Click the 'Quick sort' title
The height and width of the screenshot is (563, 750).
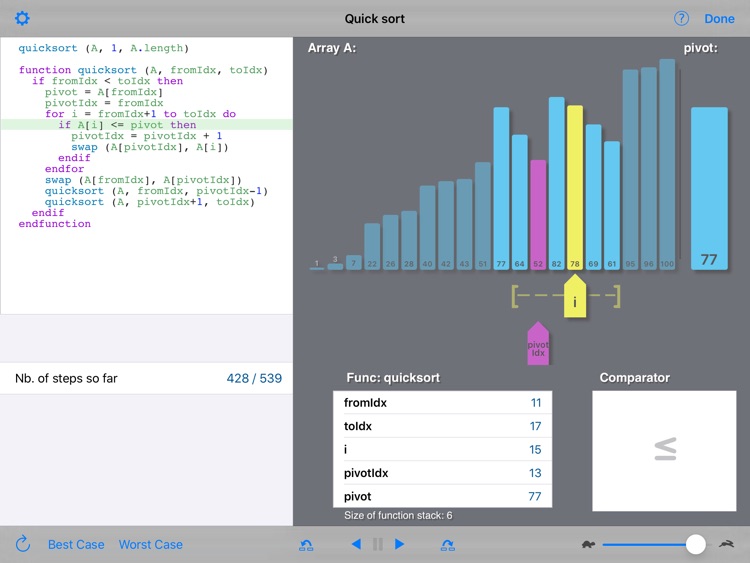tap(375, 19)
